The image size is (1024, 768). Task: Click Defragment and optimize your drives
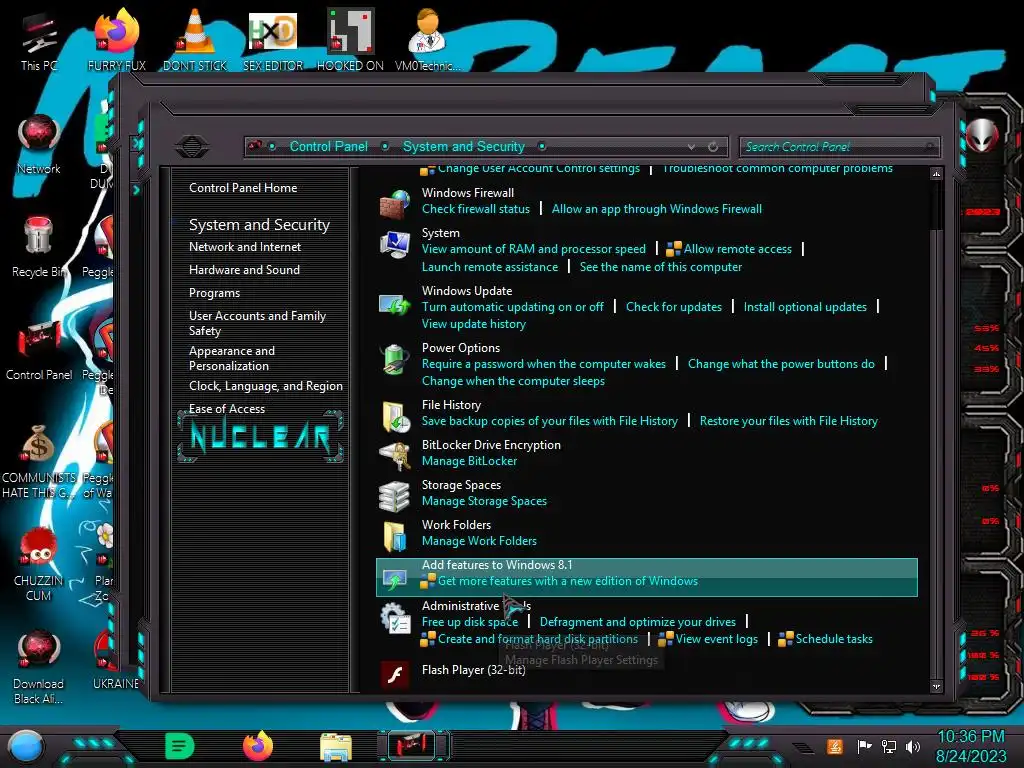click(637, 622)
